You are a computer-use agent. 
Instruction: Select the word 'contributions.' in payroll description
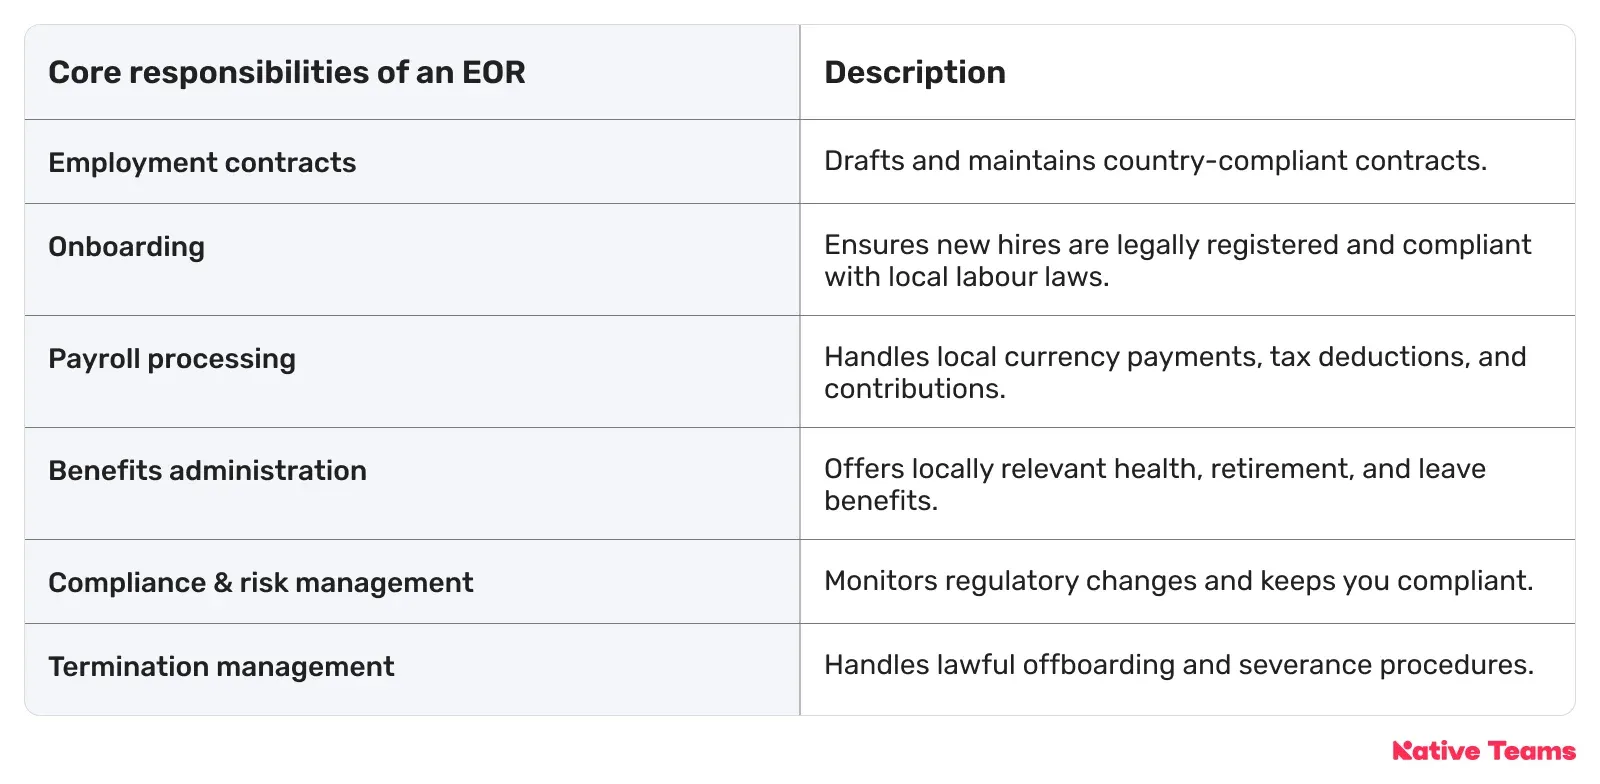pyautogui.click(x=915, y=389)
